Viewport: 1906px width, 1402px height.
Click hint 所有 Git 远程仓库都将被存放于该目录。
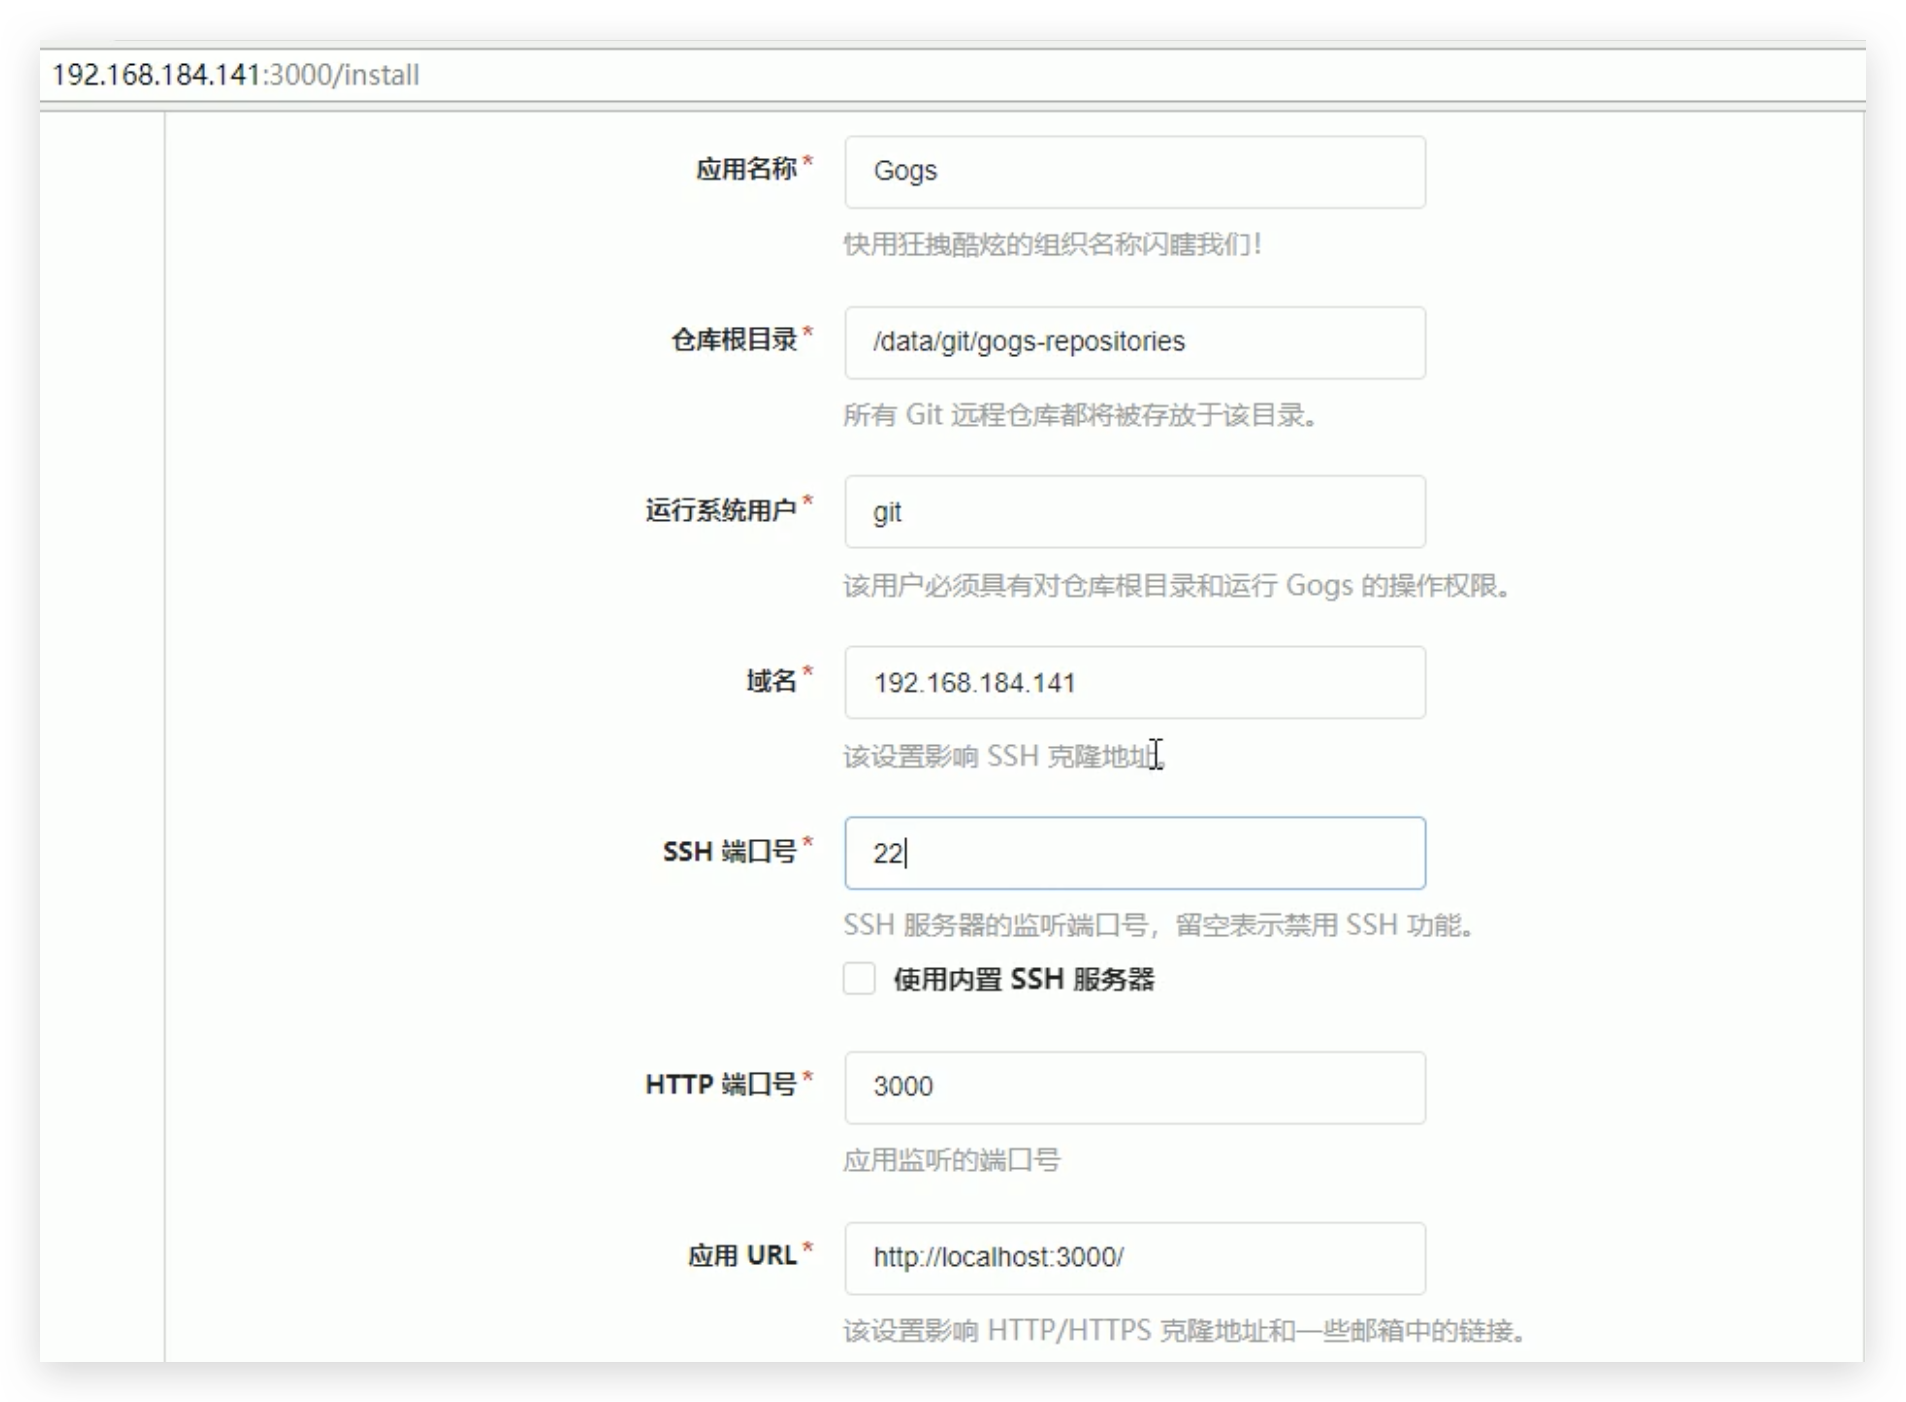(1080, 415)
